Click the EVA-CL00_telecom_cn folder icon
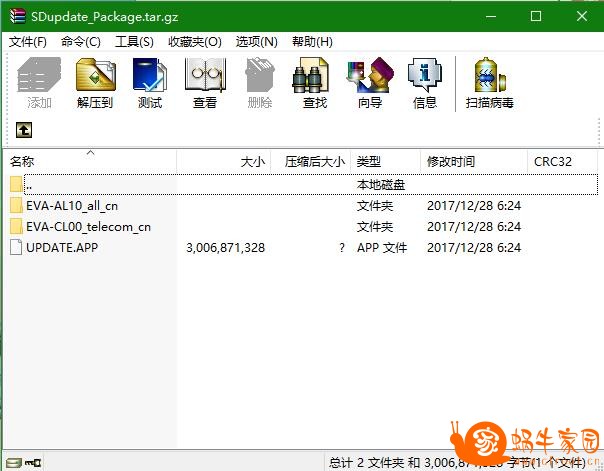This screenshot has height=471, width=604. (16, 226)
